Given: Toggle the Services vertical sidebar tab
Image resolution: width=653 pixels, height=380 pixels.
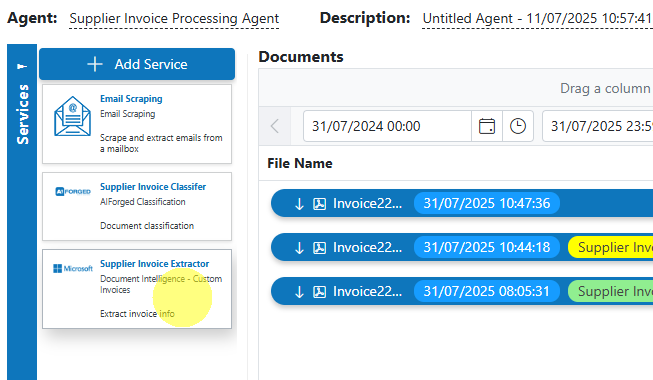Looking at the screenshot, I should point(22,114).
